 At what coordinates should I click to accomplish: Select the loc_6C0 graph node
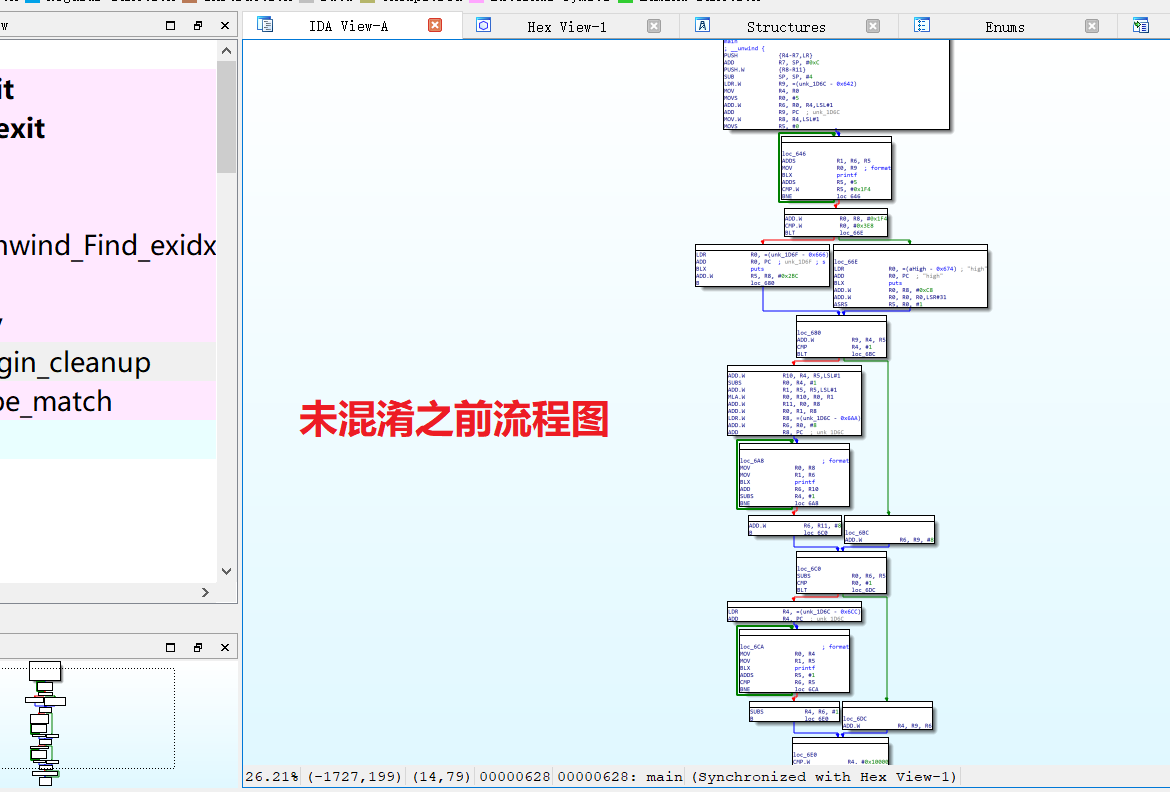click(x=841, y=573)
